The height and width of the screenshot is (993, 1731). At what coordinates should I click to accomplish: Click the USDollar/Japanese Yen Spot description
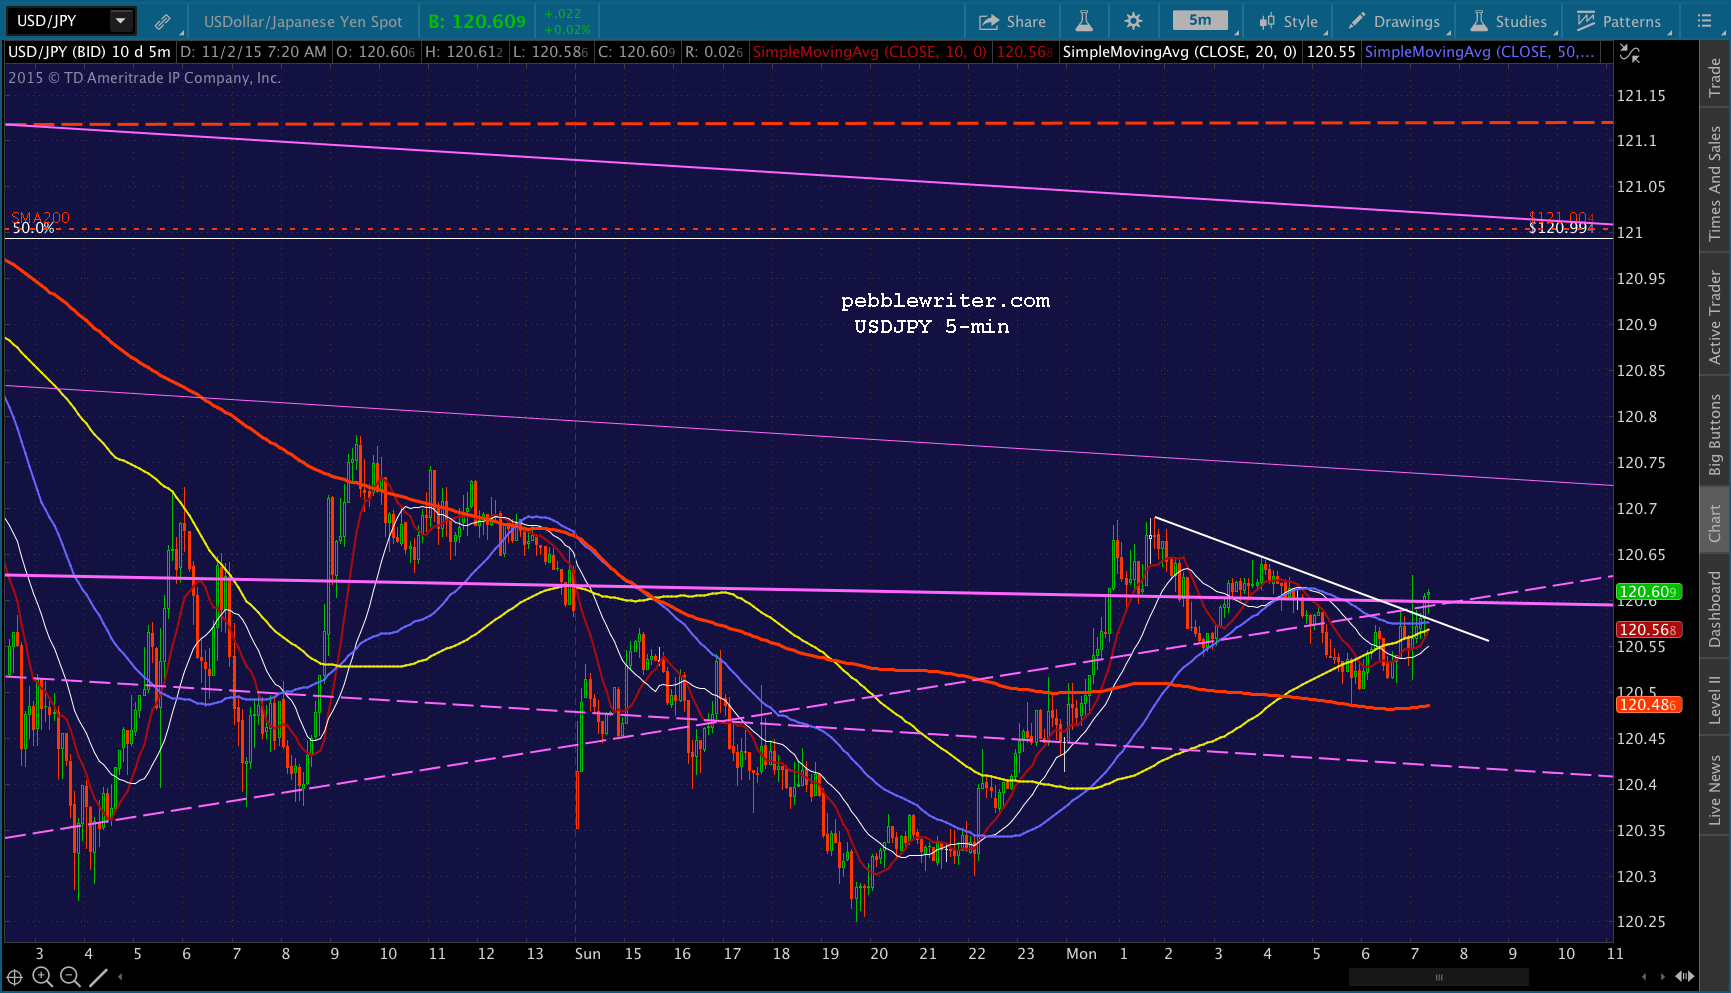point(303,21)
